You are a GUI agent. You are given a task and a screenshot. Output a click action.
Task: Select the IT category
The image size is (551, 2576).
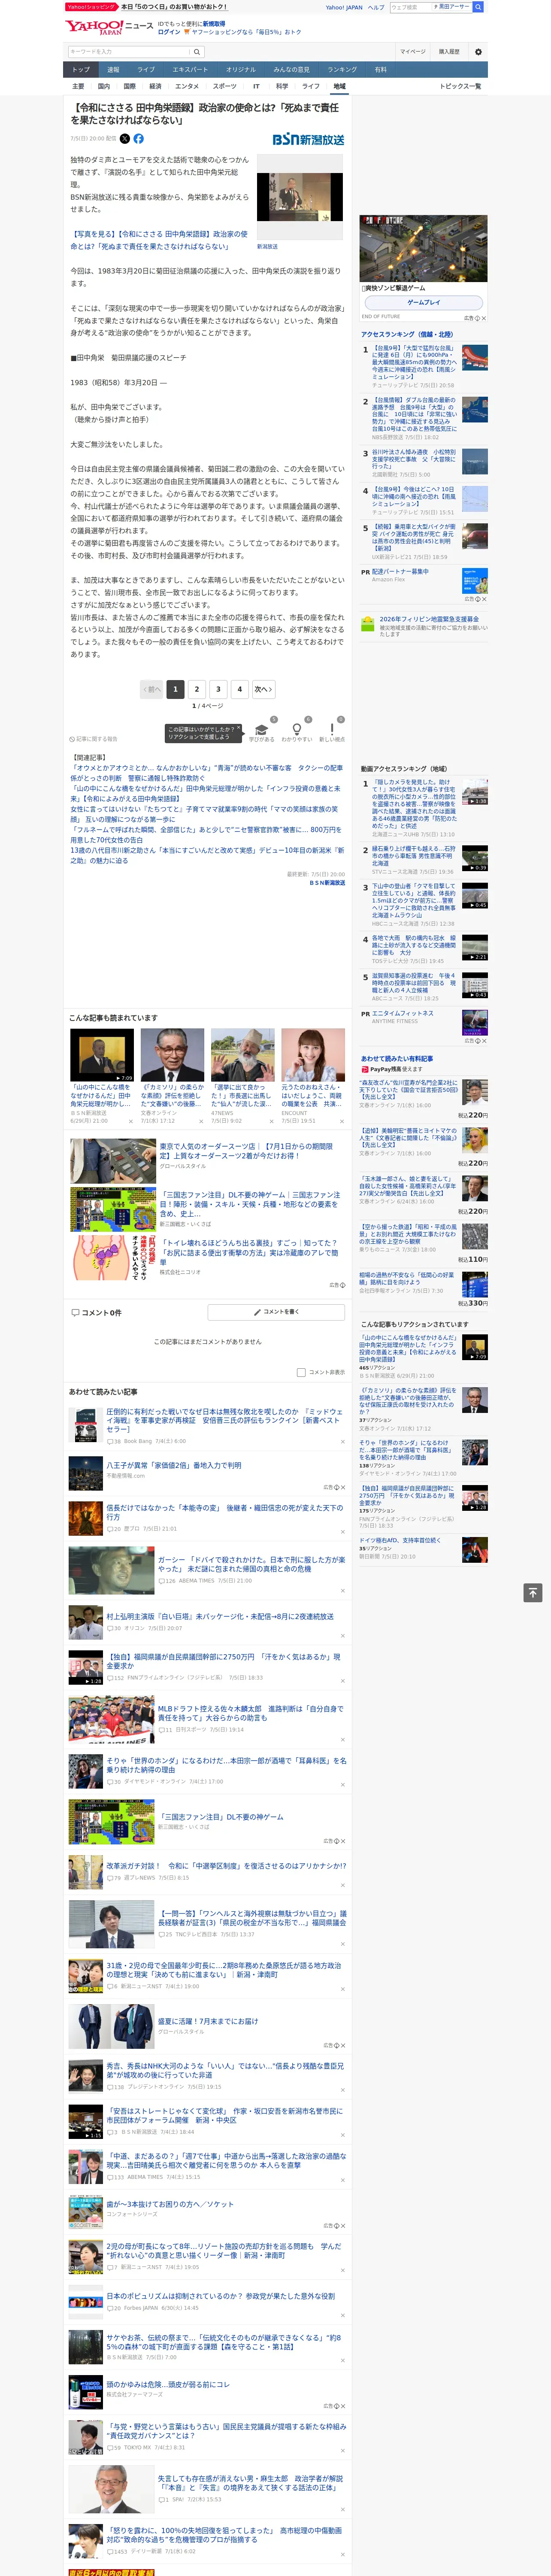[x=256, y=86]
